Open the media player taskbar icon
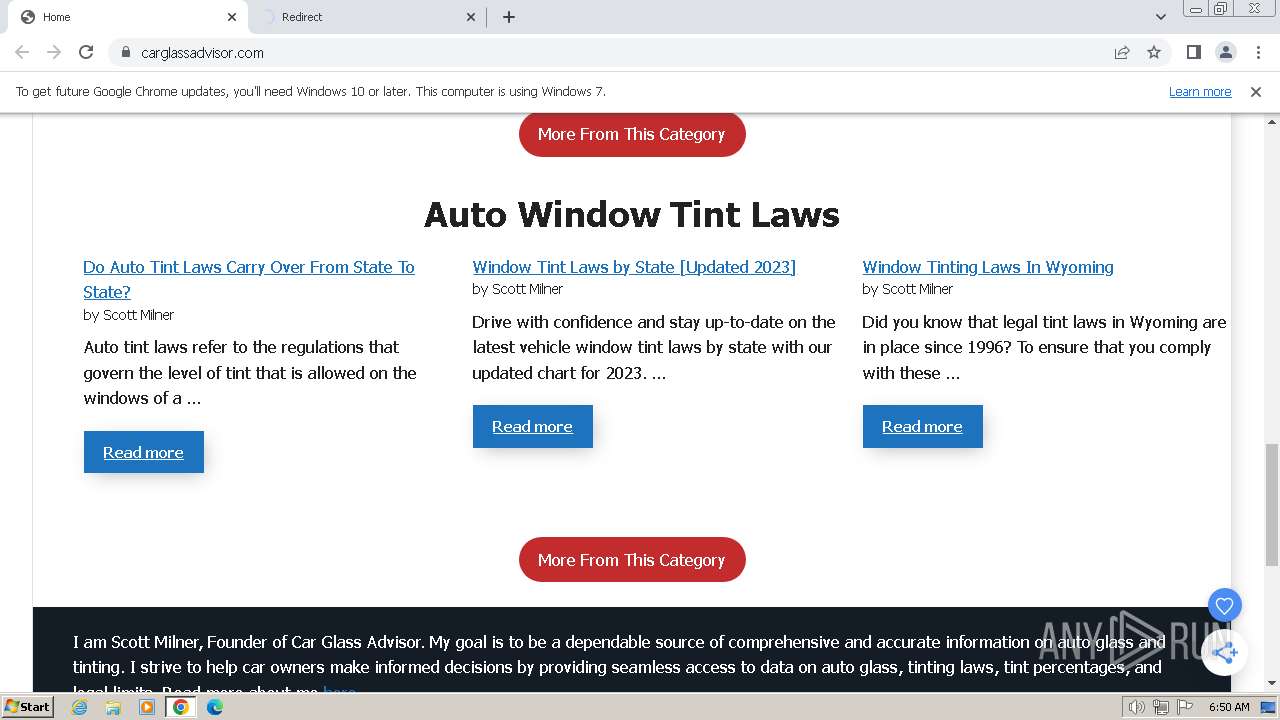Viewport: 1280px width, 720px height. point(147,707)
